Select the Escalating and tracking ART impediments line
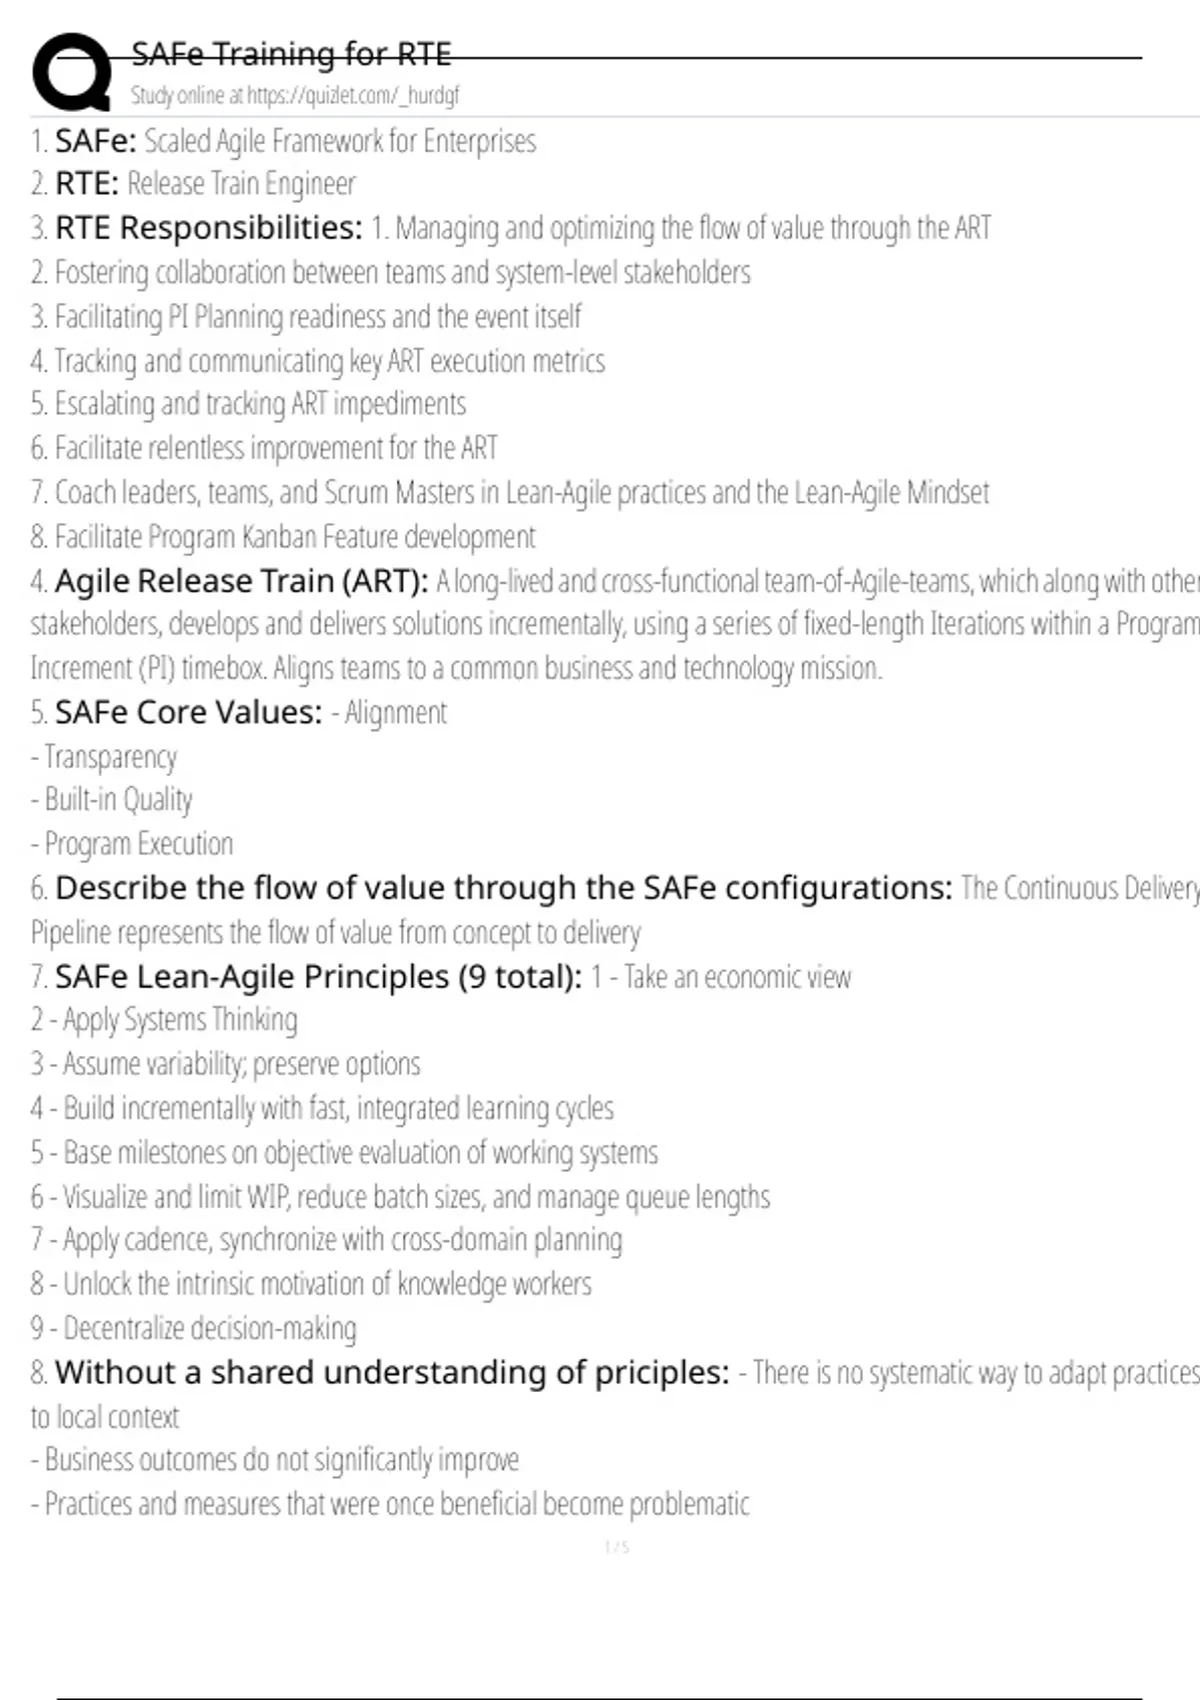 pos(248,404)
